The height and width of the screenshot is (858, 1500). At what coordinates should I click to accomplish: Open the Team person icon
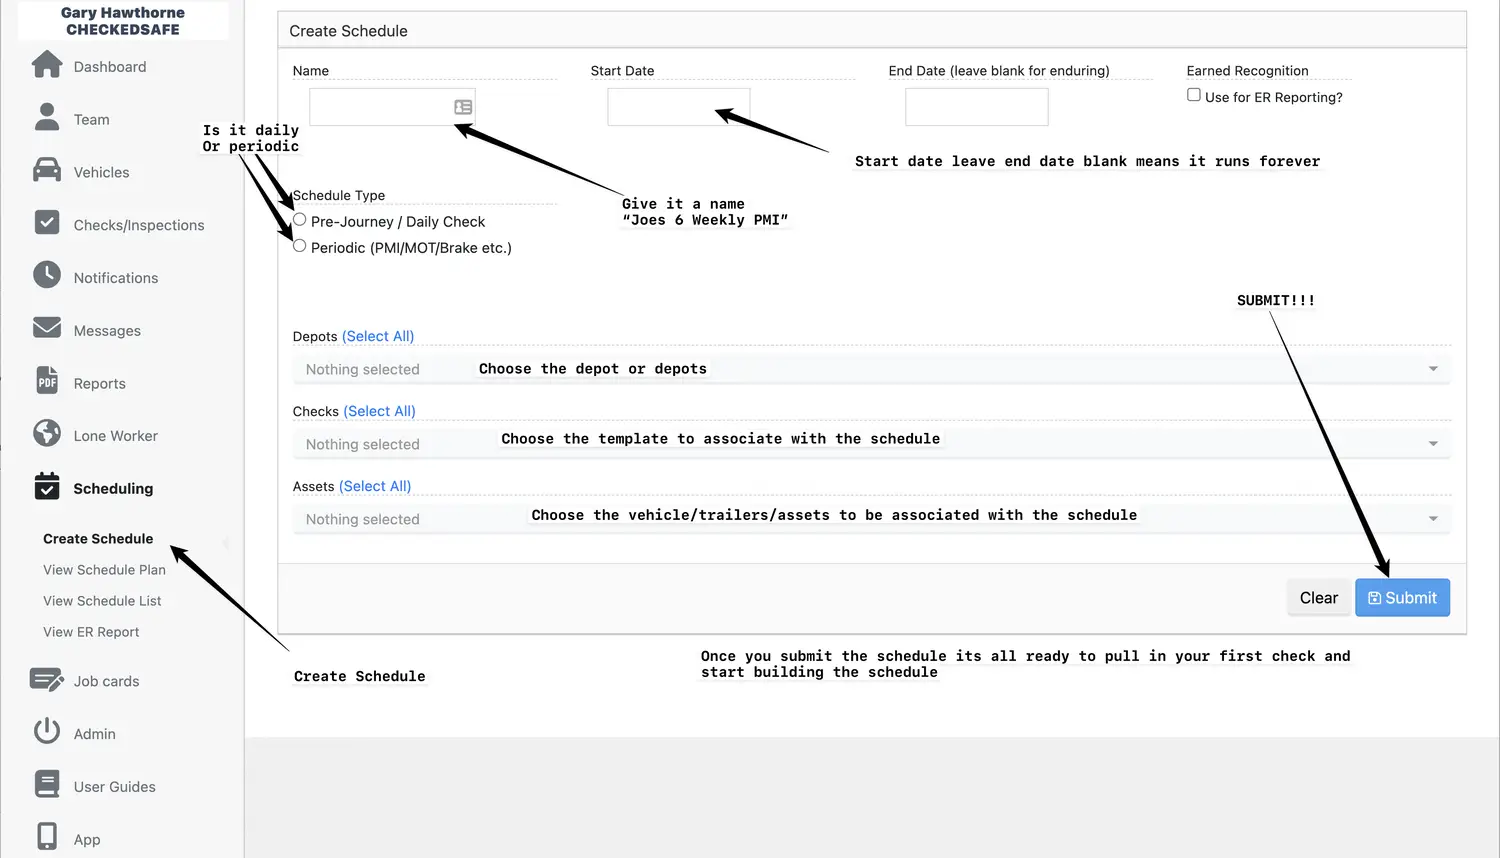pos(47,118)
